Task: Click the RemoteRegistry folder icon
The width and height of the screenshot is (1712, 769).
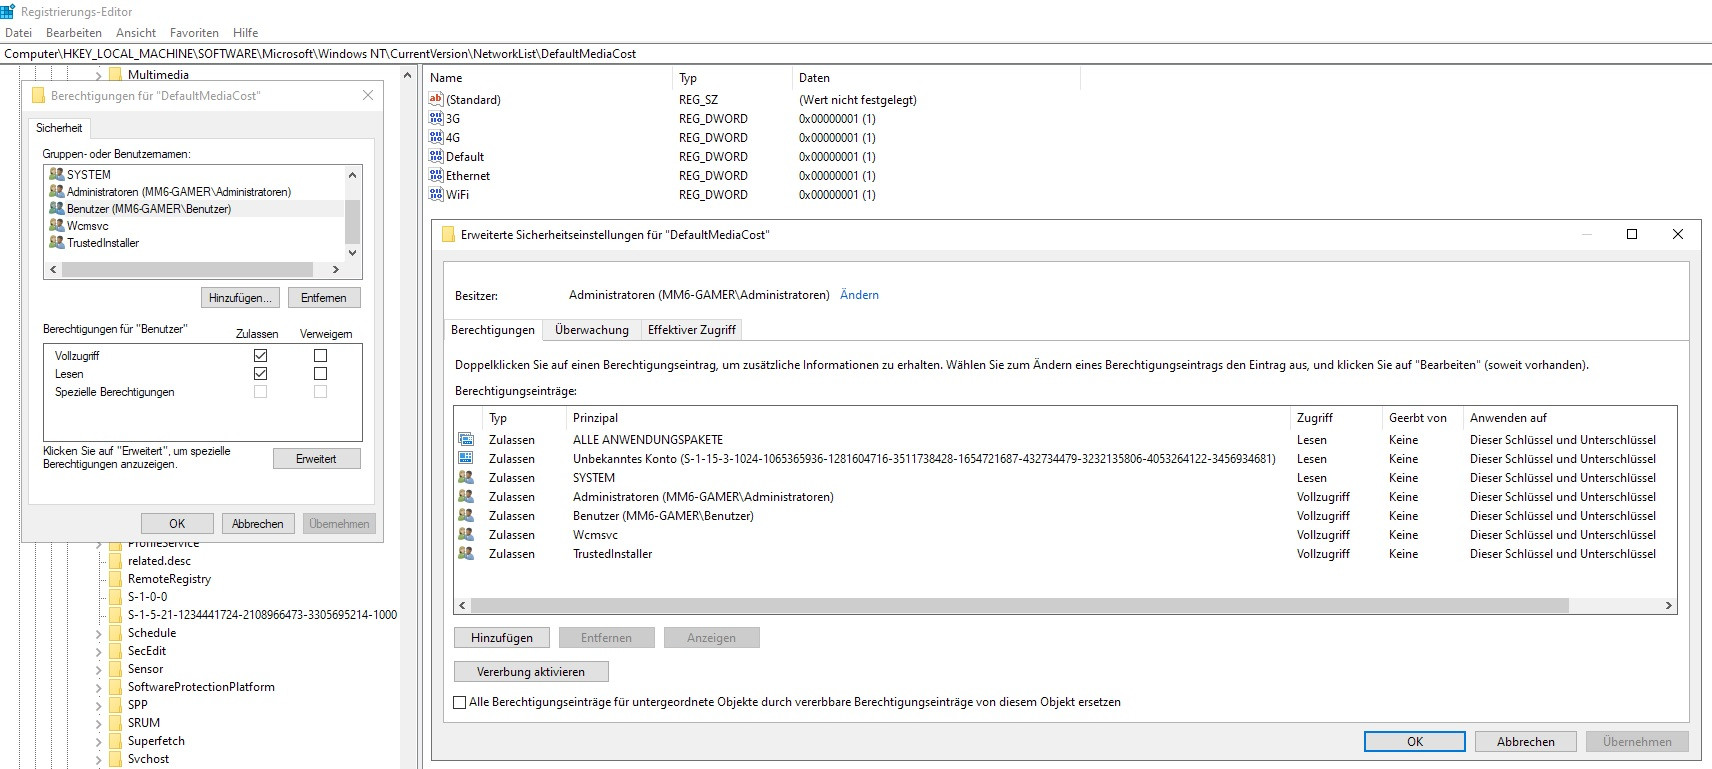Action: 115,579
